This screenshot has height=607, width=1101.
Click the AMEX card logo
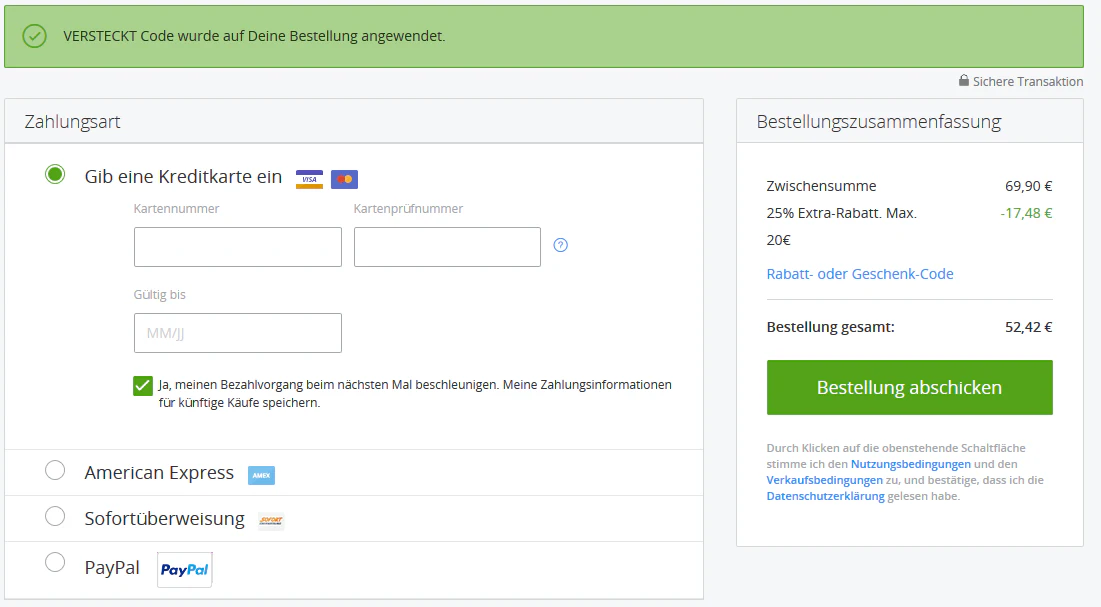click(261, 476)
